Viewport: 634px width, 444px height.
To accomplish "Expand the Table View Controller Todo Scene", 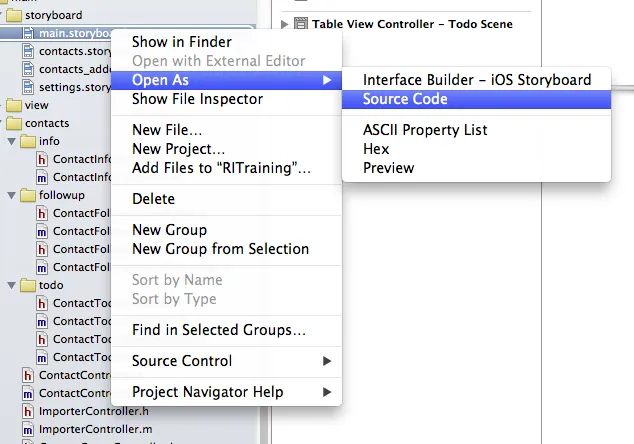I will pos(285,24).
